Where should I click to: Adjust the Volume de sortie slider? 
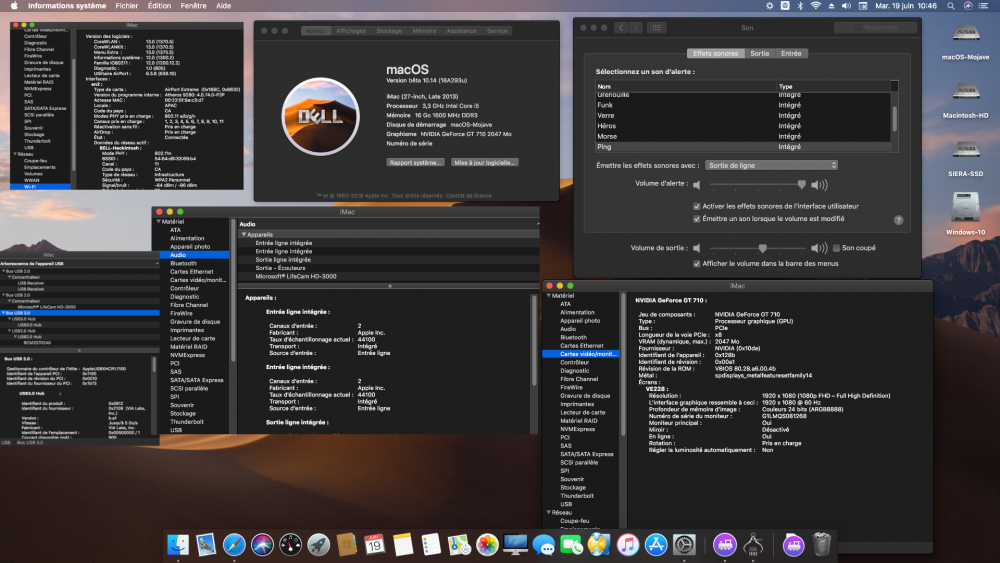[757, 248]
